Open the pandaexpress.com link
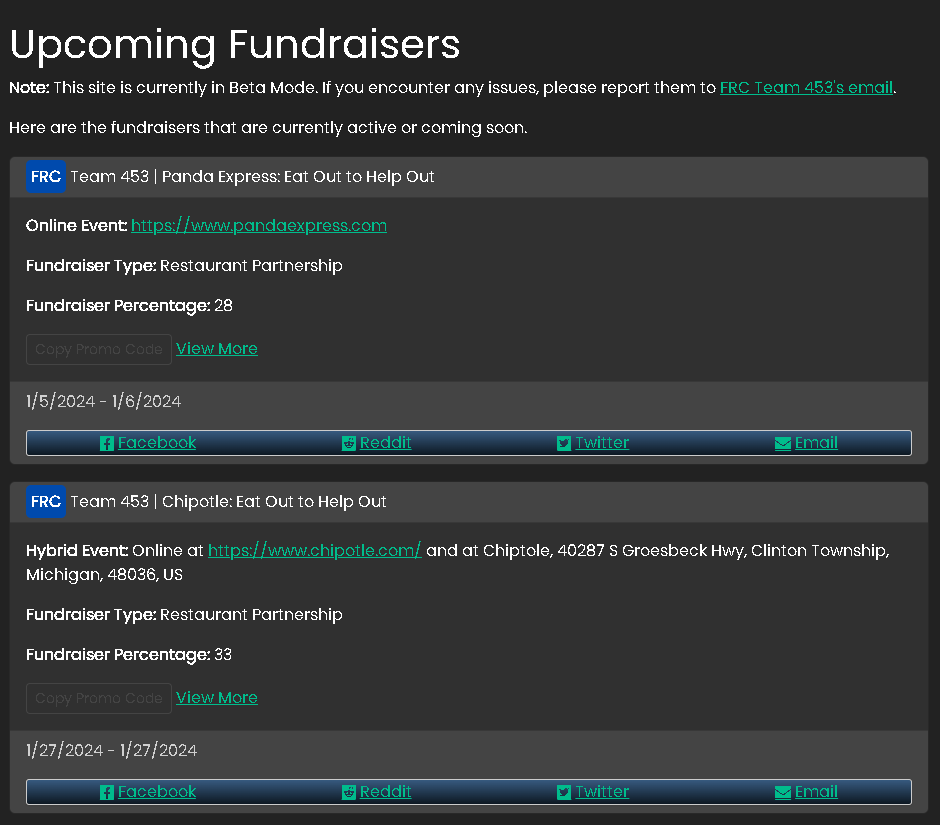Image resolution: width=940 pixels, height=825 pixels. (x=259, y=225)
